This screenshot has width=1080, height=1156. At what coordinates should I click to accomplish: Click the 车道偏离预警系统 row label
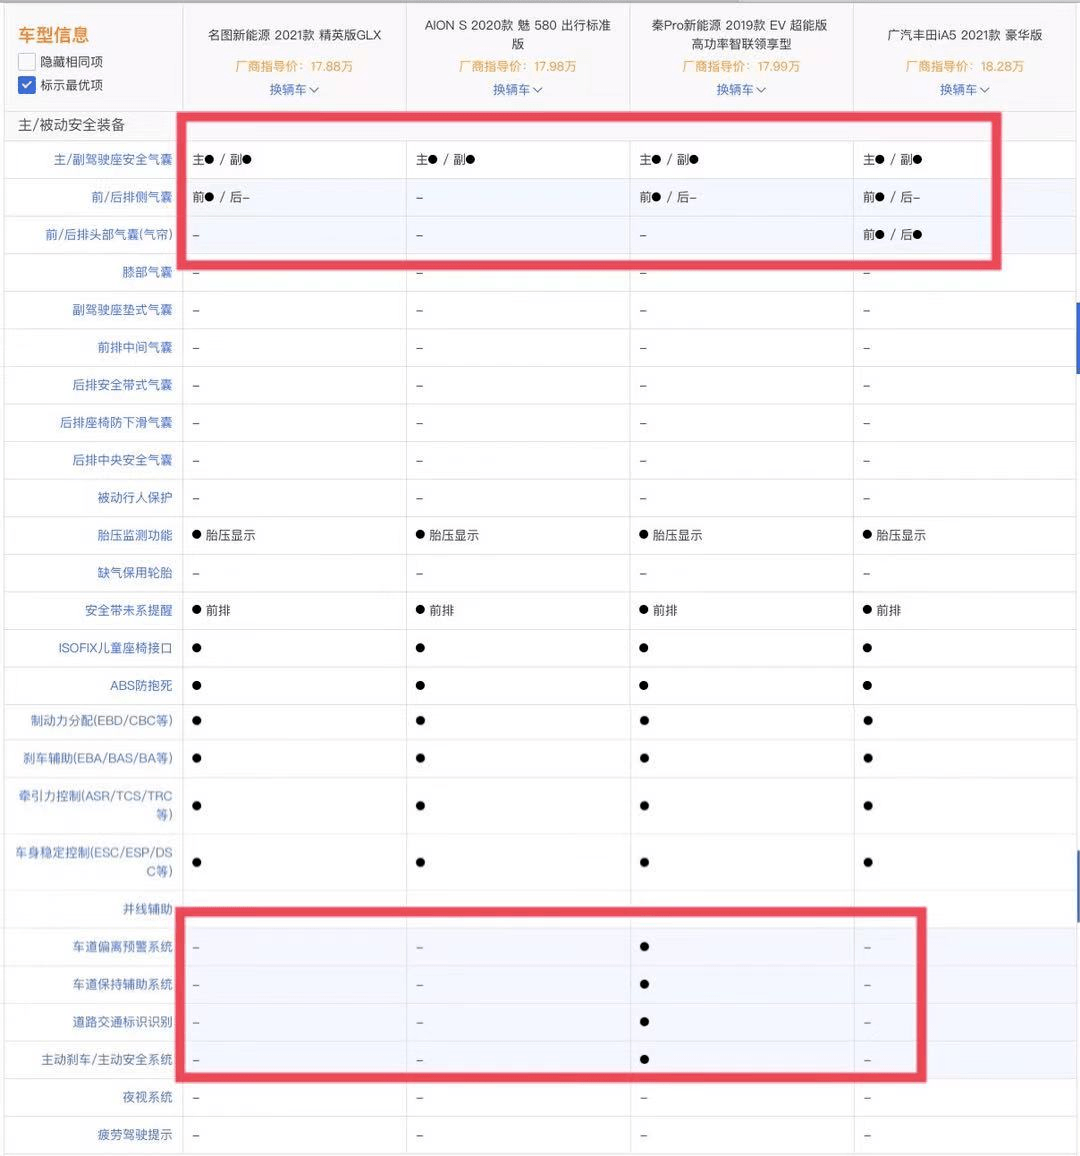pos(122,947)
